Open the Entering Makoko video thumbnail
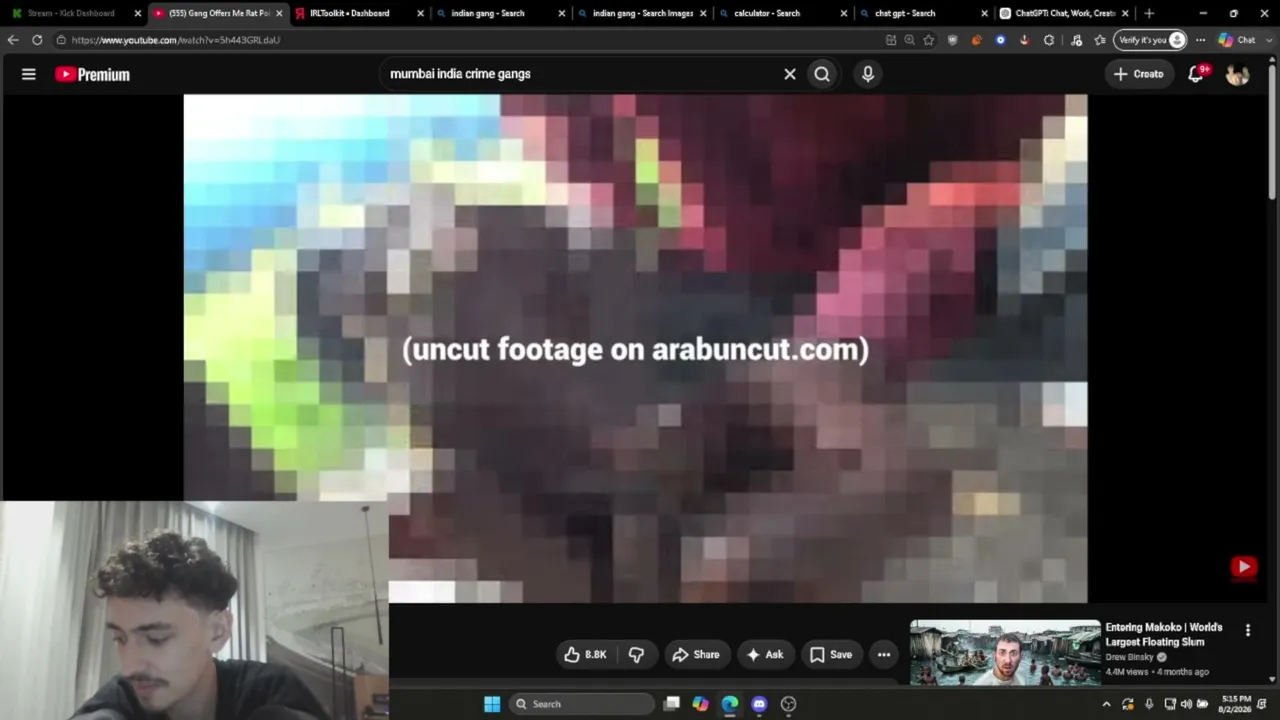Viewport: 1280px width, 720px height. (1005, 652)
